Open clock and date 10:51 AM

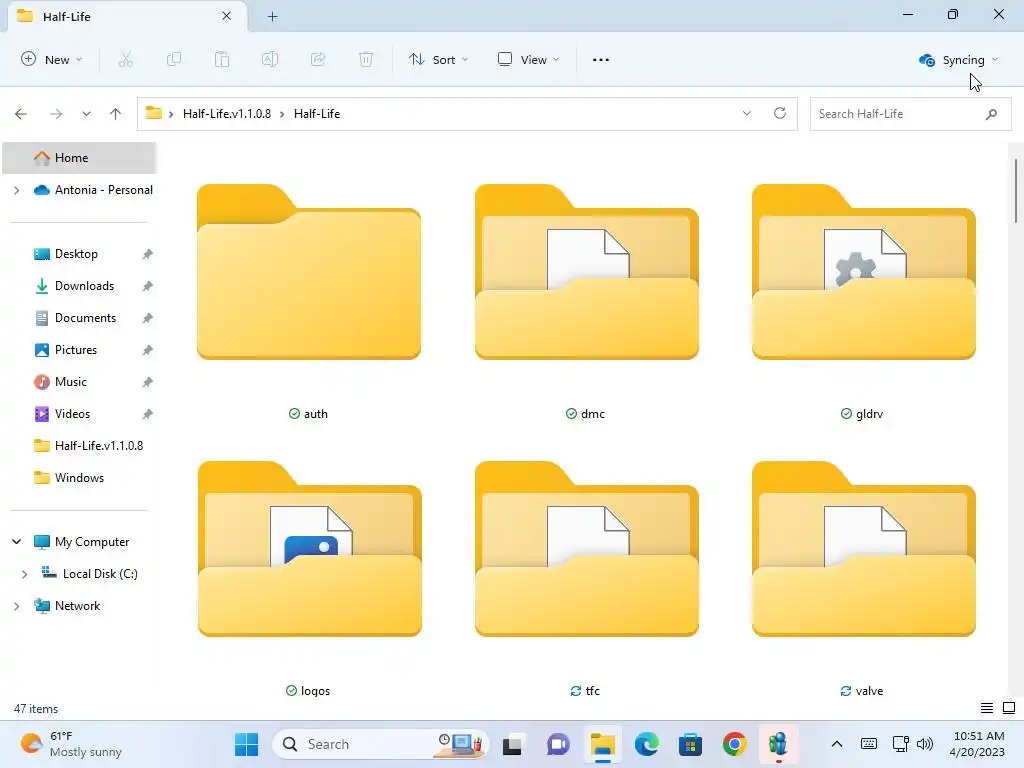pos(978,744)
